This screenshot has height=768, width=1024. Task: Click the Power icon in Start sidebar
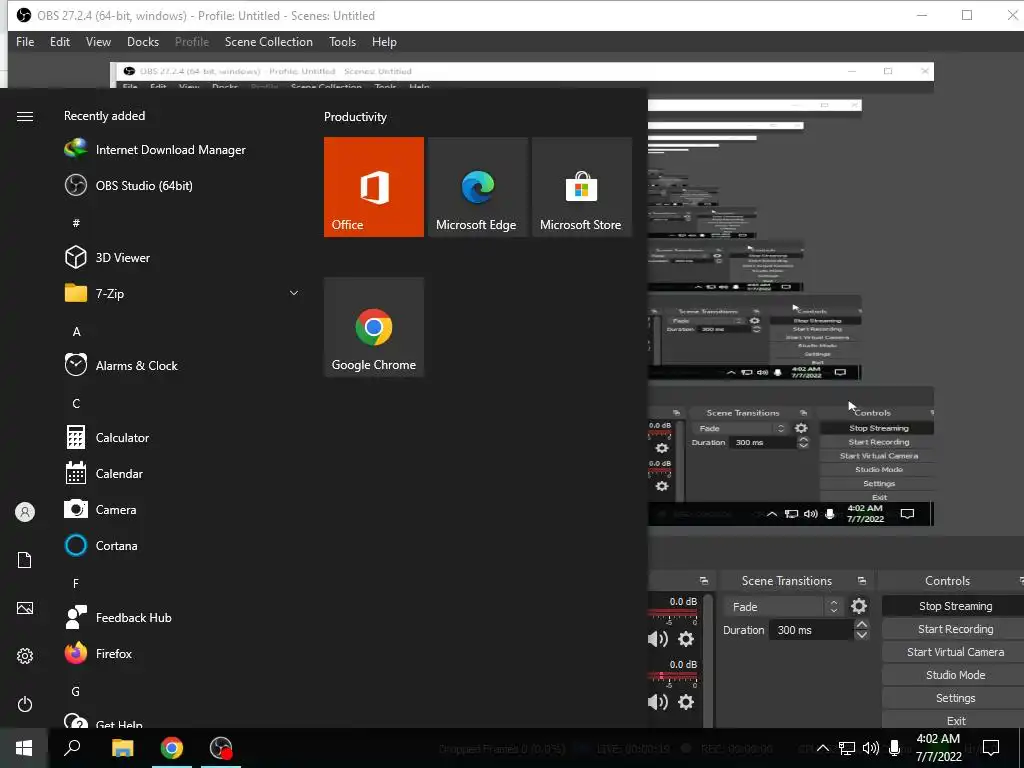tap(25, 704)
